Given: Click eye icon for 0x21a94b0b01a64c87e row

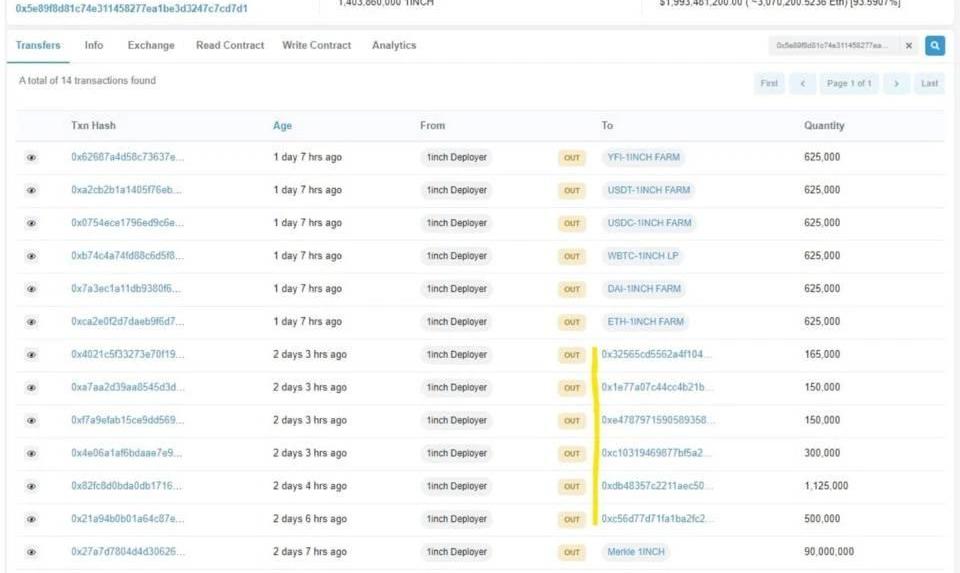Looking at the screenshot, I should [31, 519].
